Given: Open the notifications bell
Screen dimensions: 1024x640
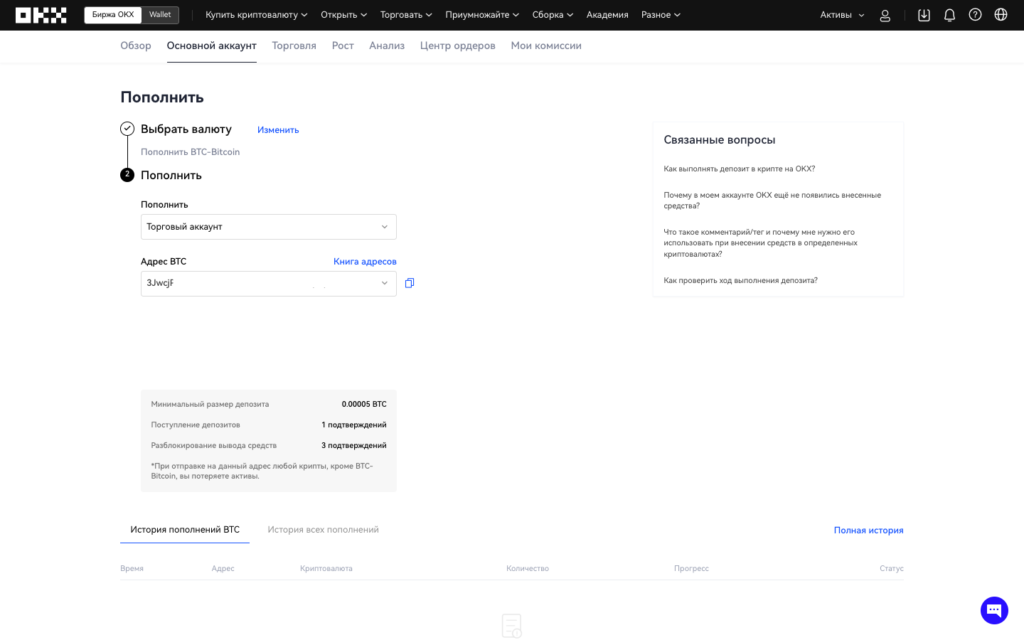Looking at the screenshot, I should click(x=949, y=15).
